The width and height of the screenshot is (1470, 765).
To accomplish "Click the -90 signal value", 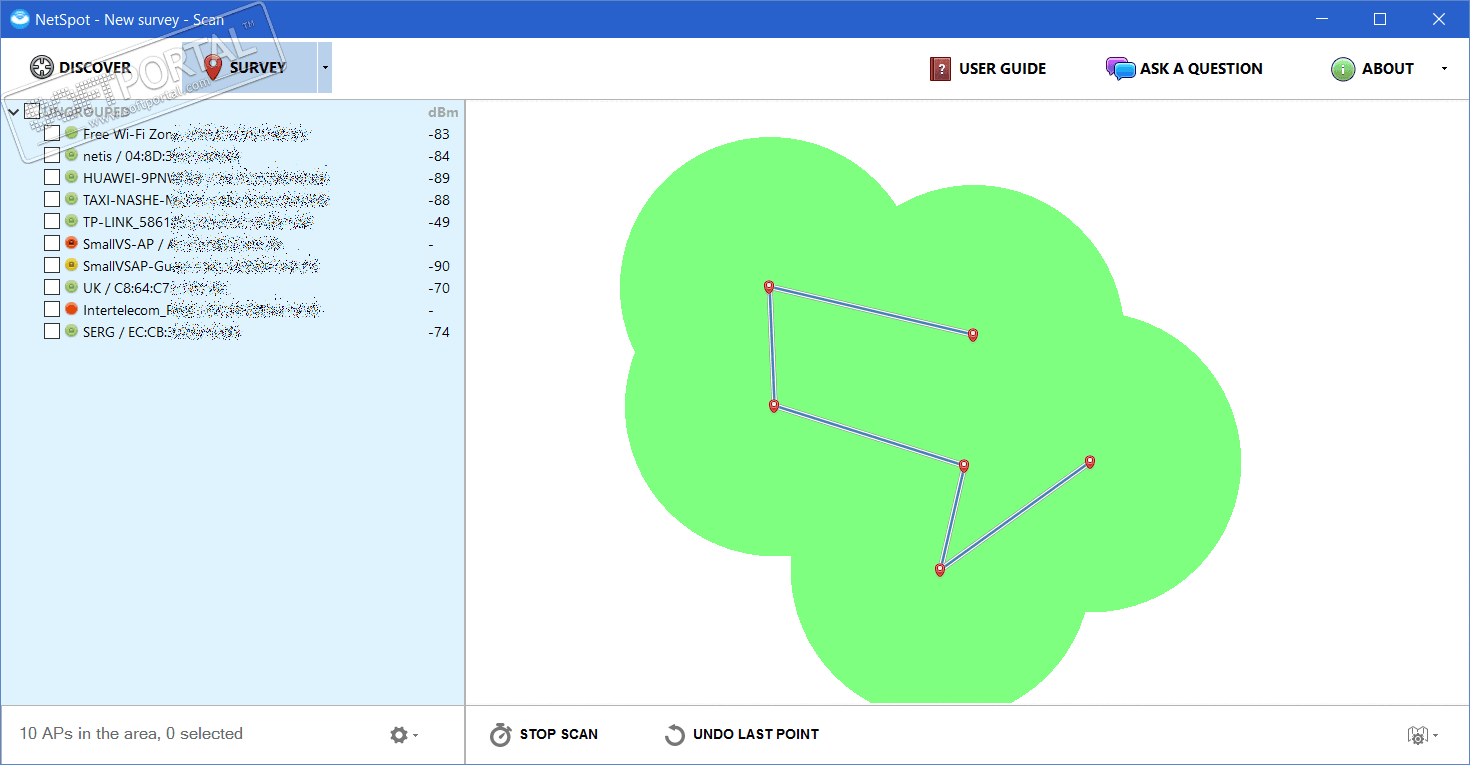I will pos(439,266).
